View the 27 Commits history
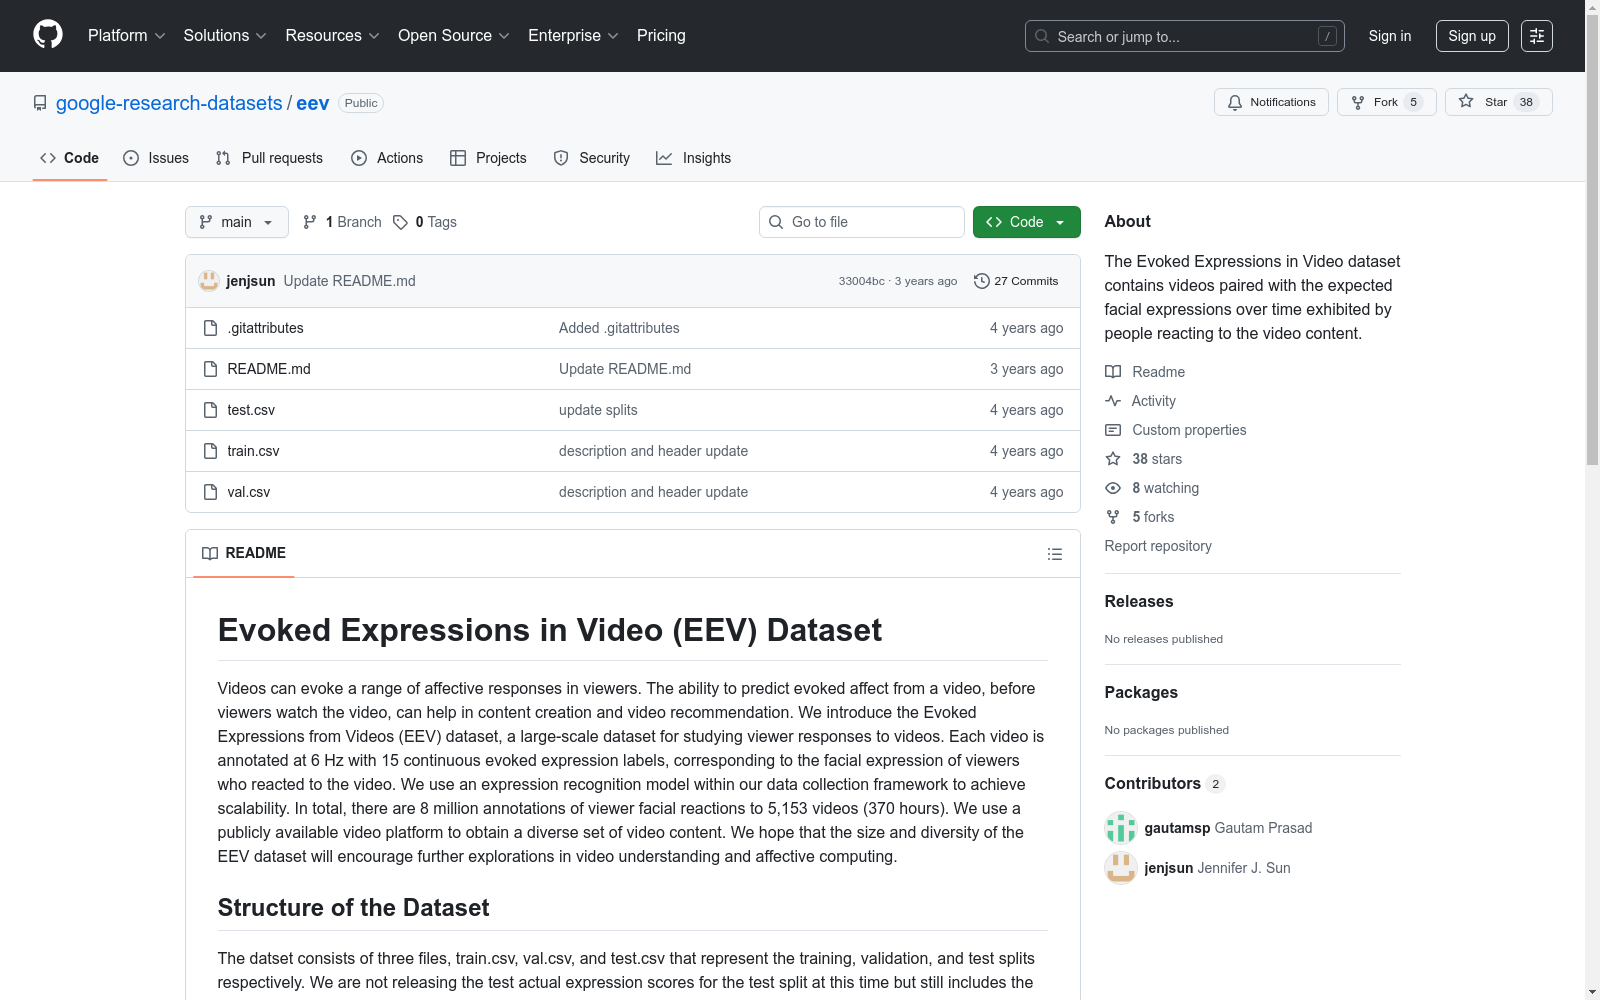Image resolution: width=1600 pixels, height=1000 pixels. point(1016,281)
